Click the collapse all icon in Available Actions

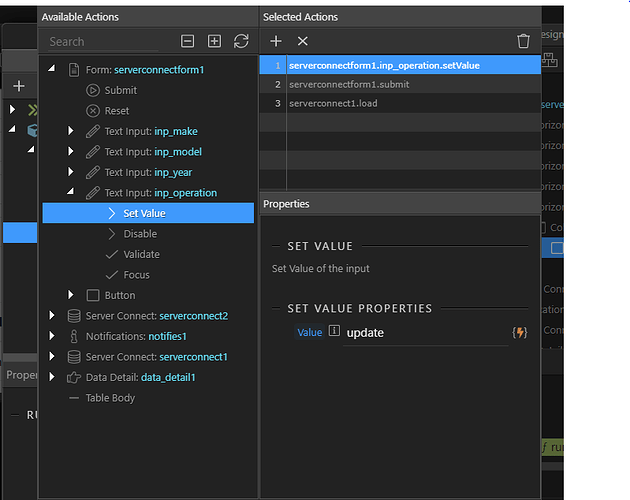(x=187, y=41)
